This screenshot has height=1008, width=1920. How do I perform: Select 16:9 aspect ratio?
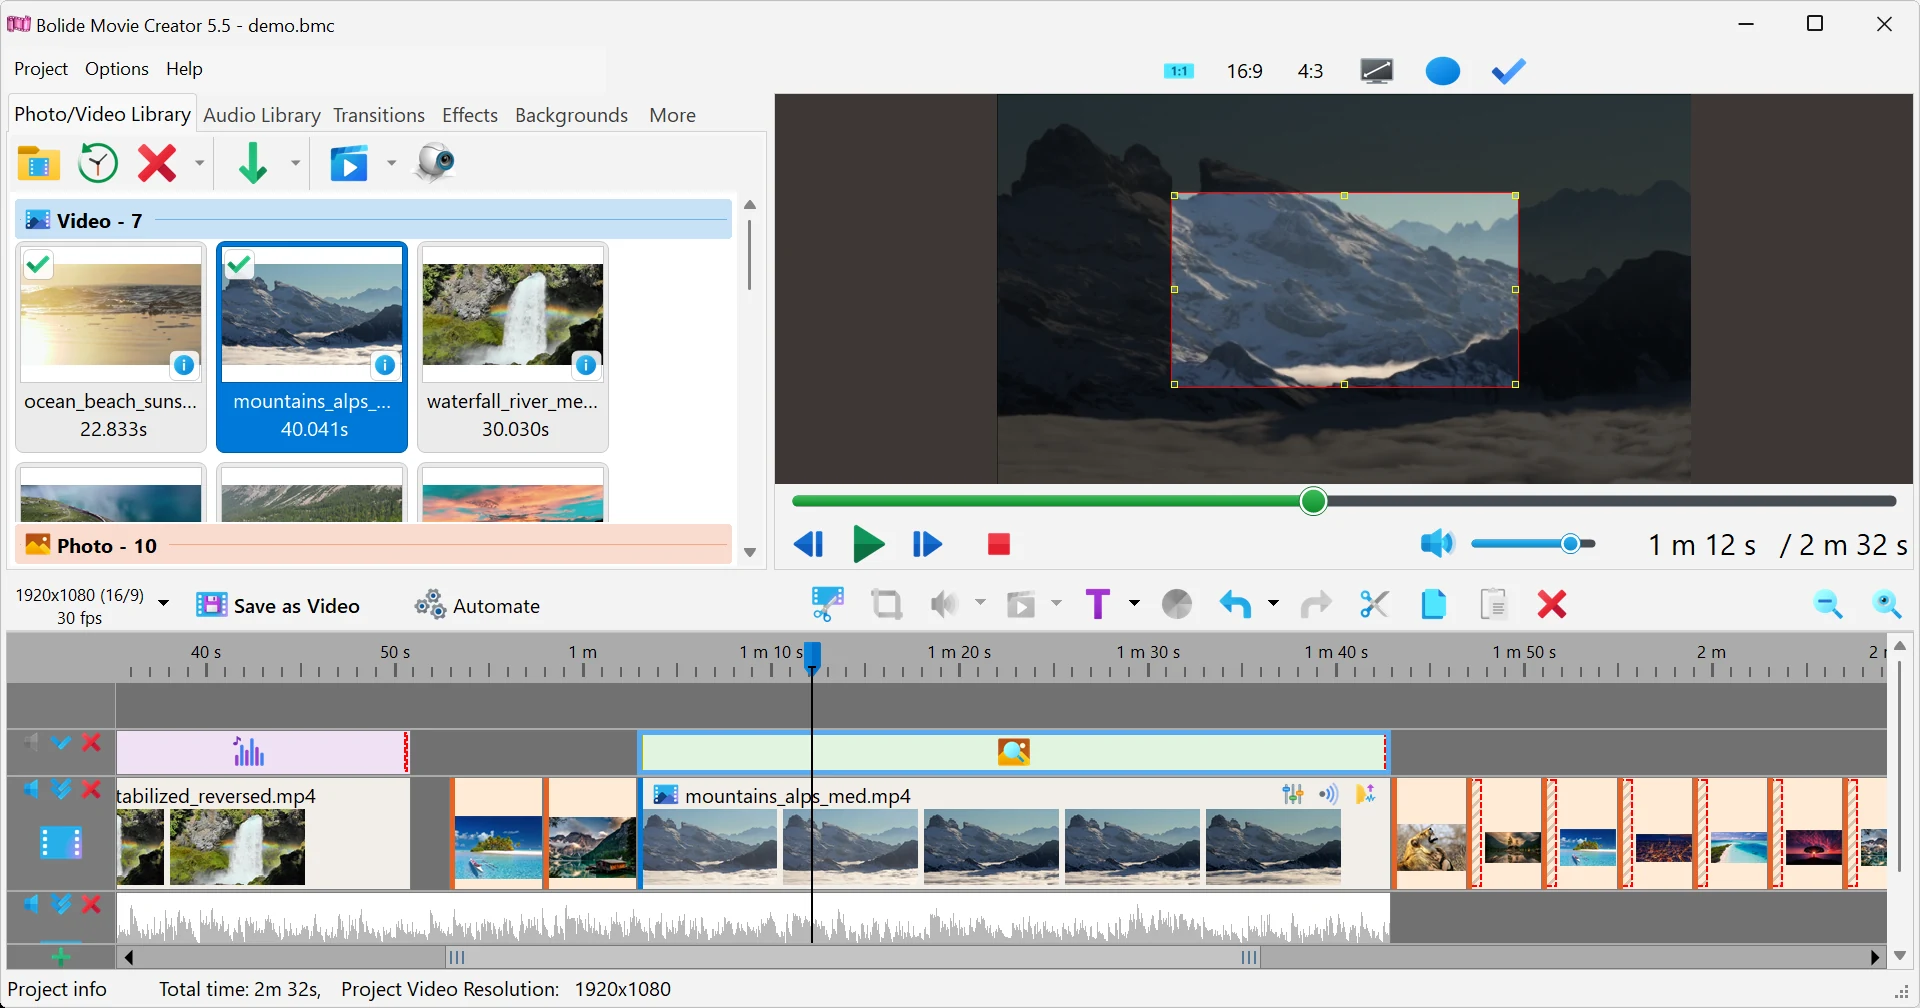click(1245, 71)
